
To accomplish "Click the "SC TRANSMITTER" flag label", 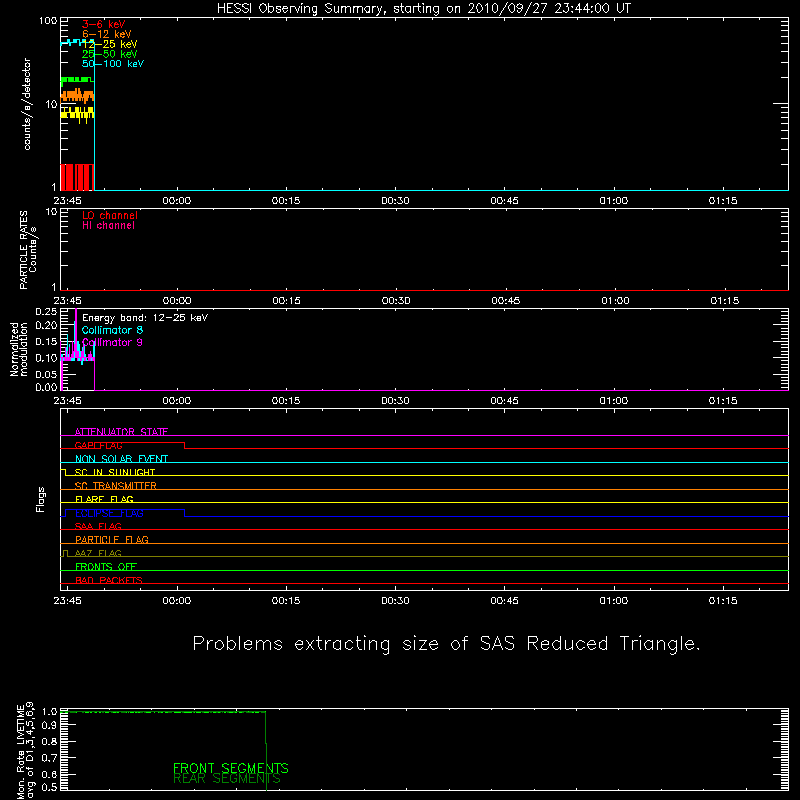I will point(115,486).
